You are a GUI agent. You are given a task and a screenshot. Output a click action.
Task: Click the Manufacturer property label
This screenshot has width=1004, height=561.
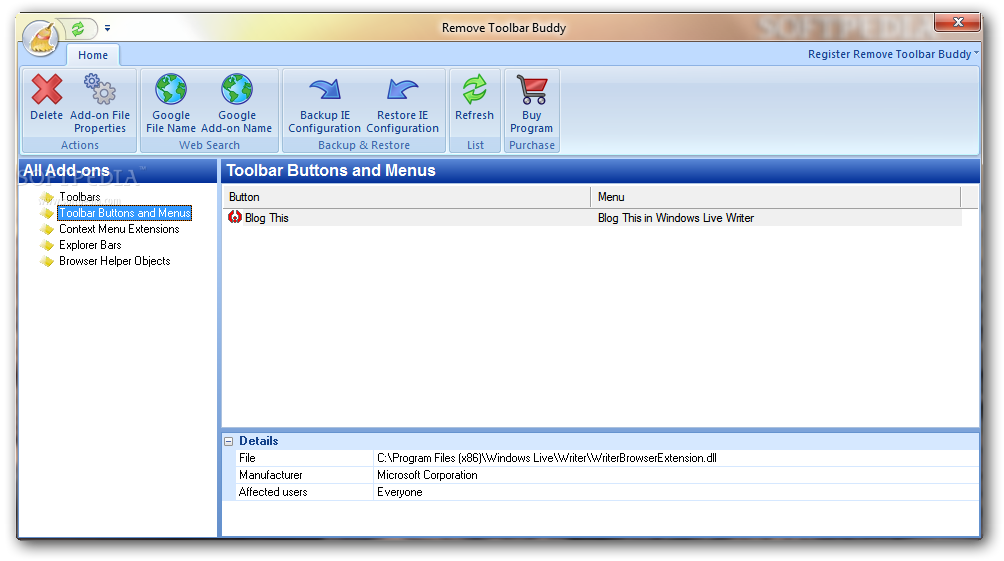tap(270, 475)
